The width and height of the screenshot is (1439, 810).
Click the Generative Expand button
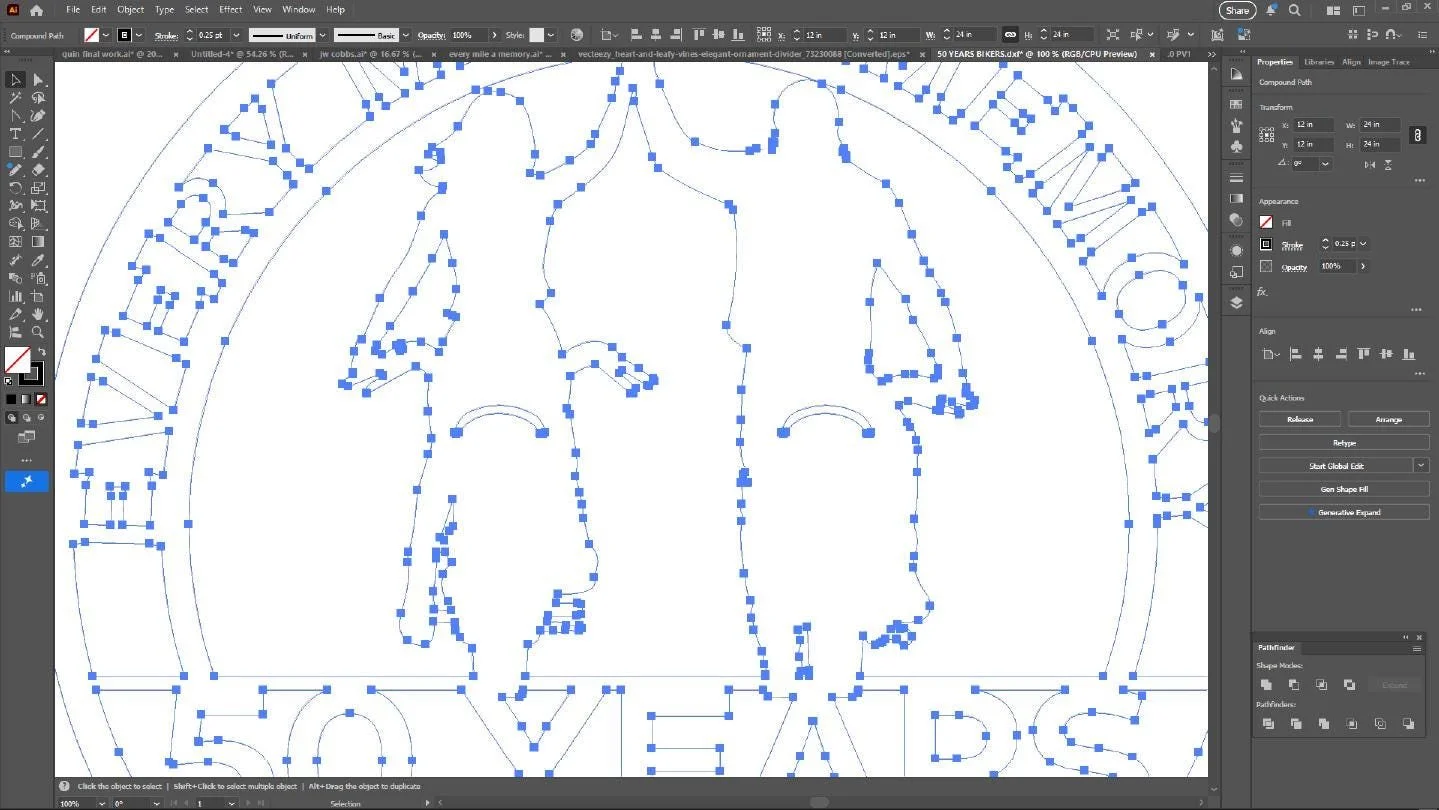pos(1344,512)
